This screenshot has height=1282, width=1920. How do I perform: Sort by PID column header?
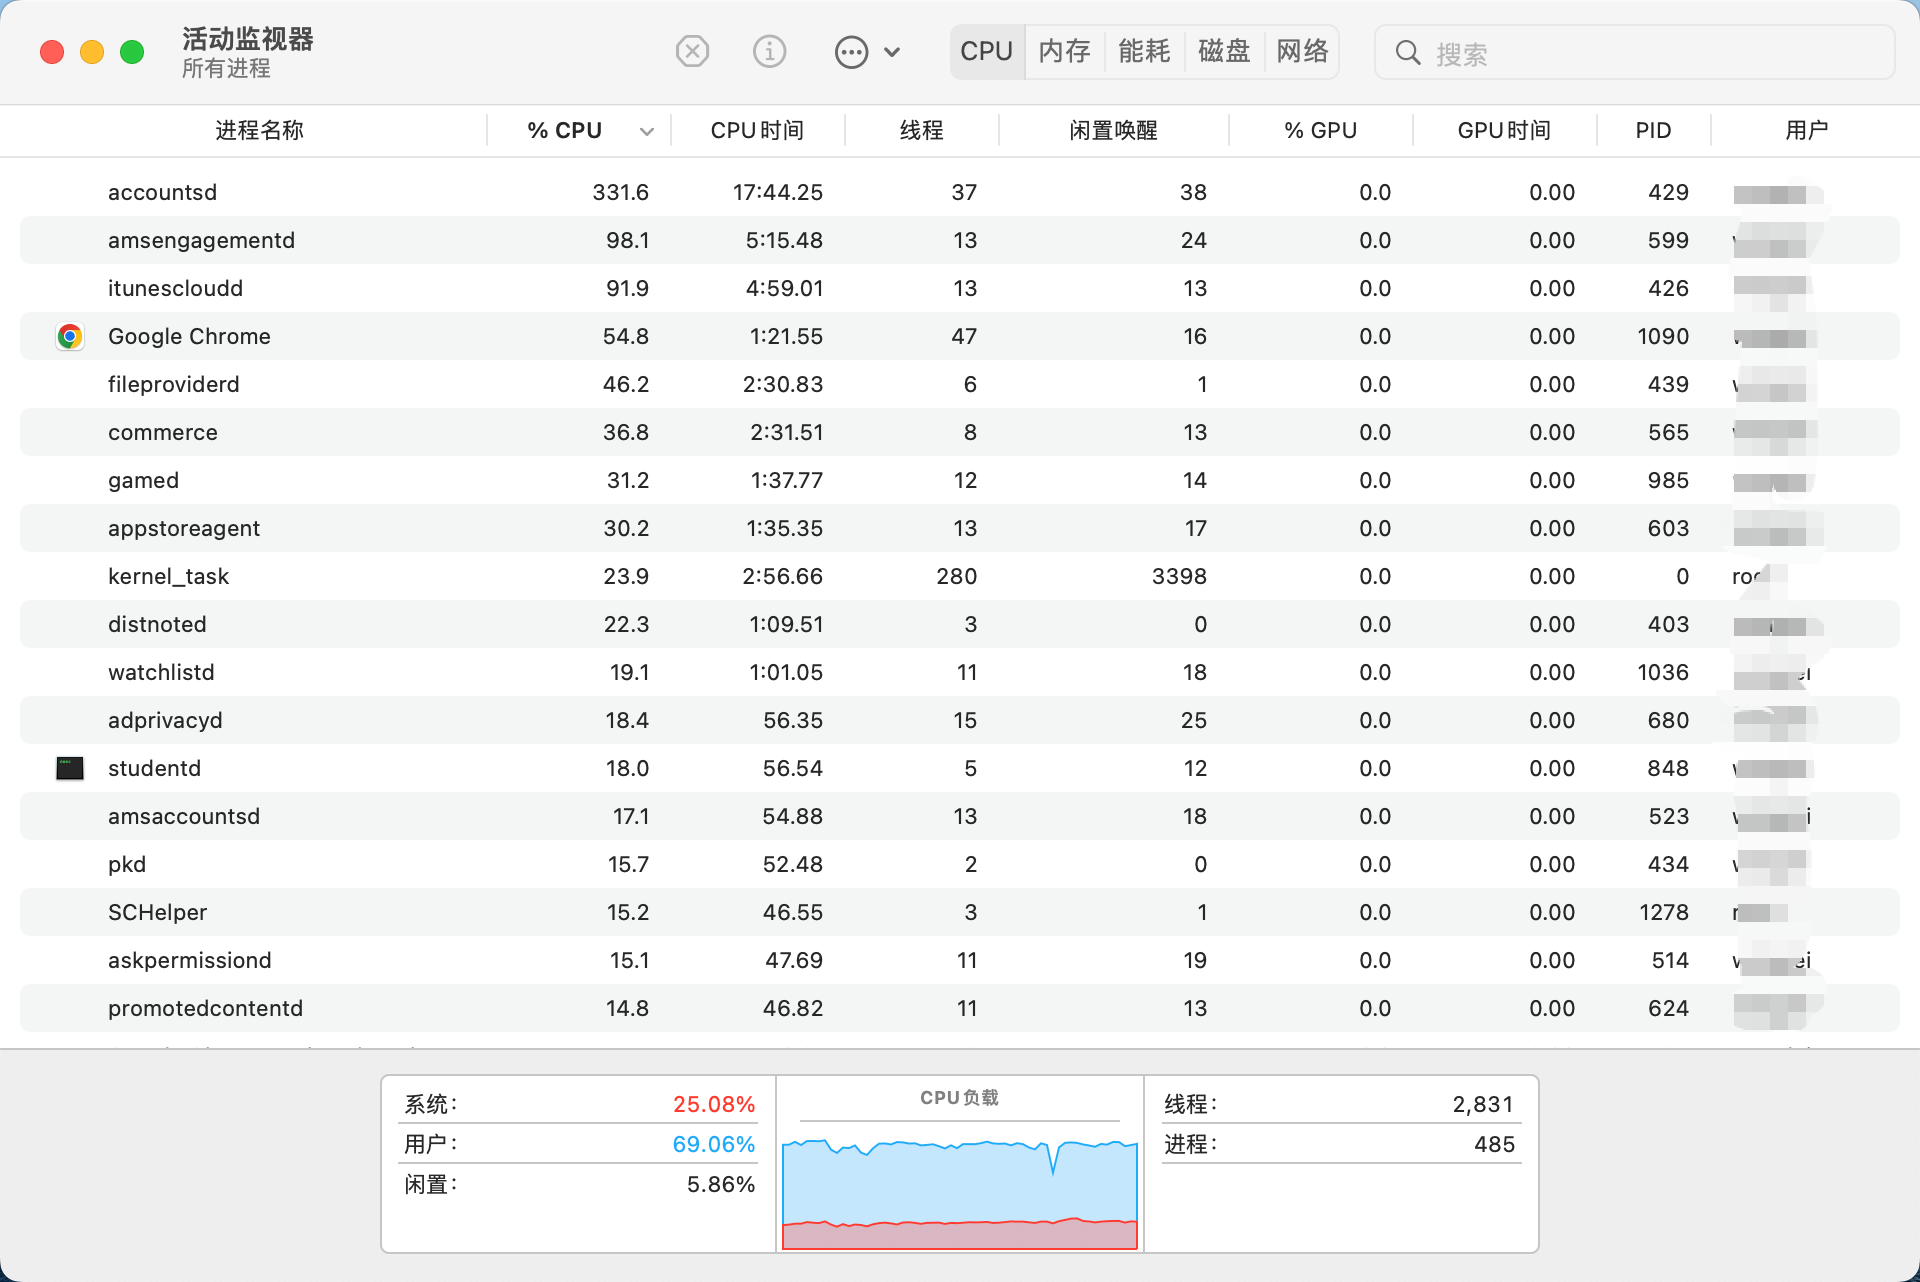point(1653,131)
